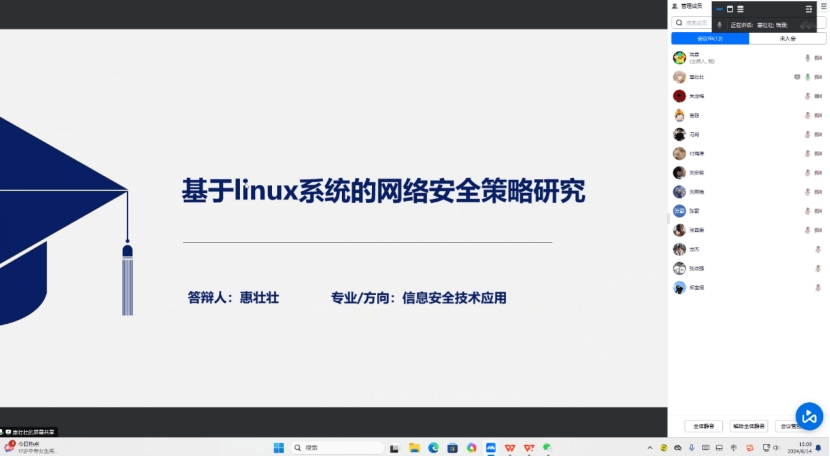Click the blue floating assistant icon
Viewport: 830px width, 456px height.
point(808,416)
